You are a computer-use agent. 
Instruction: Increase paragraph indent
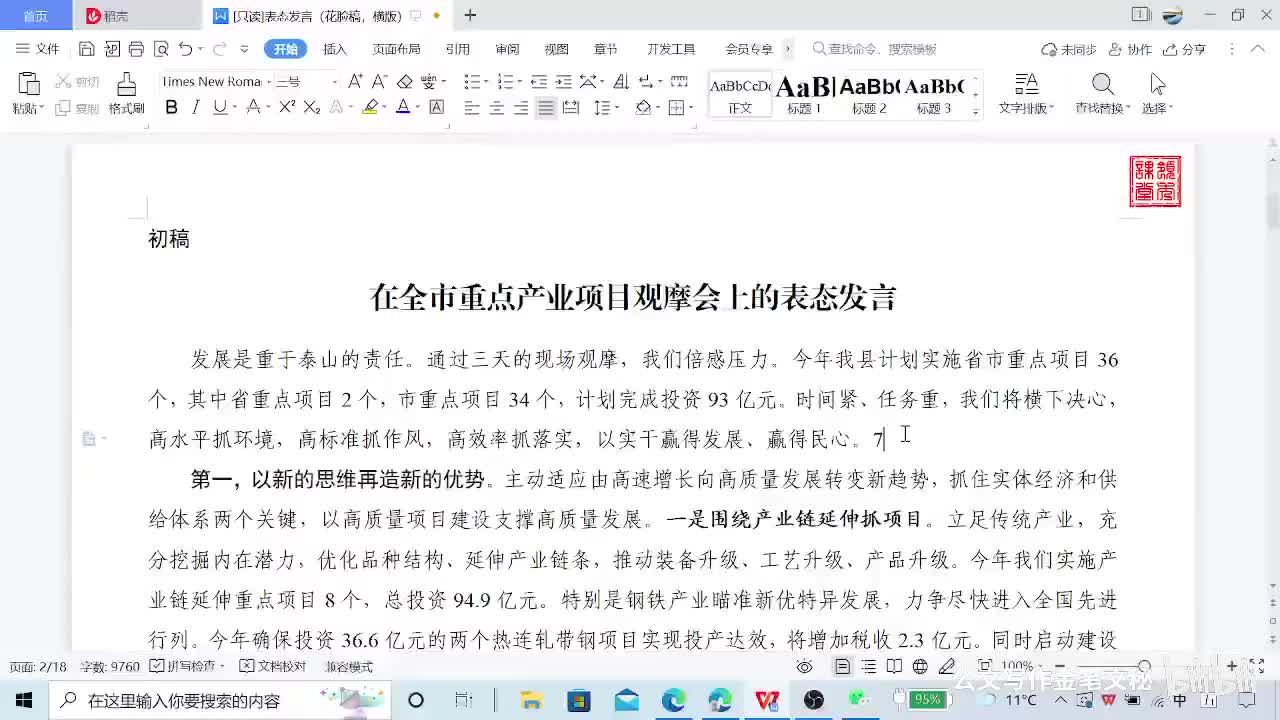click(563, 82)
